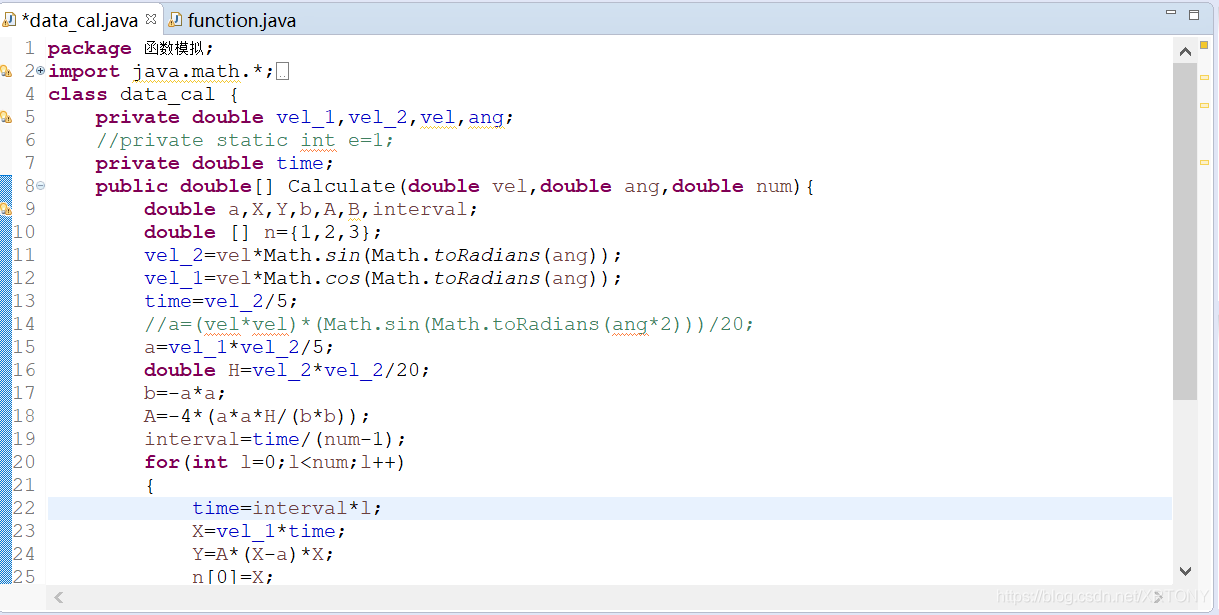Click the 'interval' variable on line 9
This screenshot has width=1219, height=615.
point(420,209)
